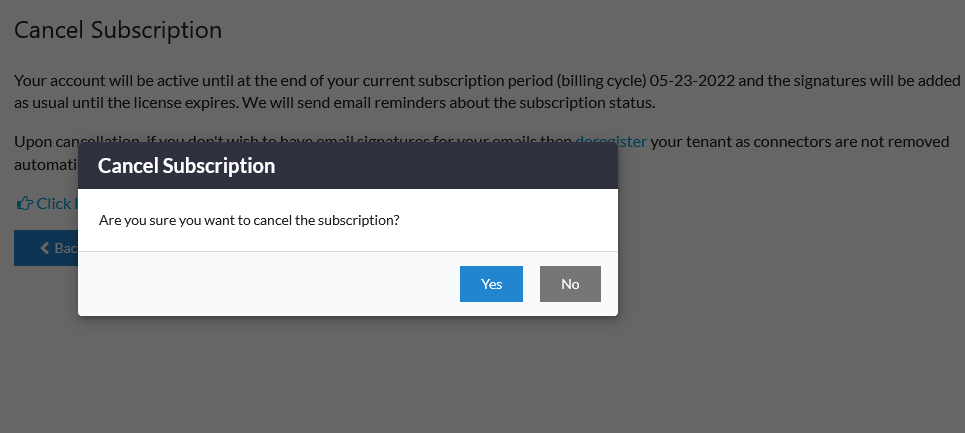Click the Cancel Subscription page heading
This screenshot has width=965, height=433.
[x=118, y=30]
